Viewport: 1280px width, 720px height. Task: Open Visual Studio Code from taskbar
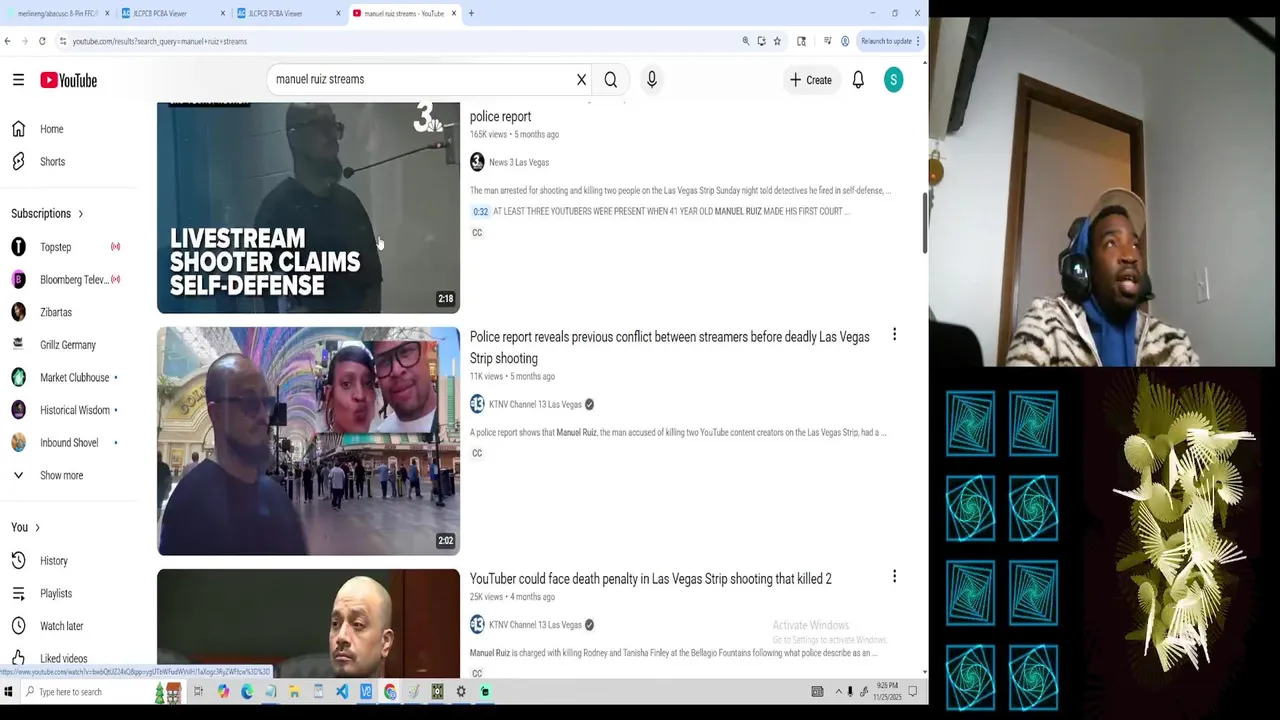pos(342,692)
